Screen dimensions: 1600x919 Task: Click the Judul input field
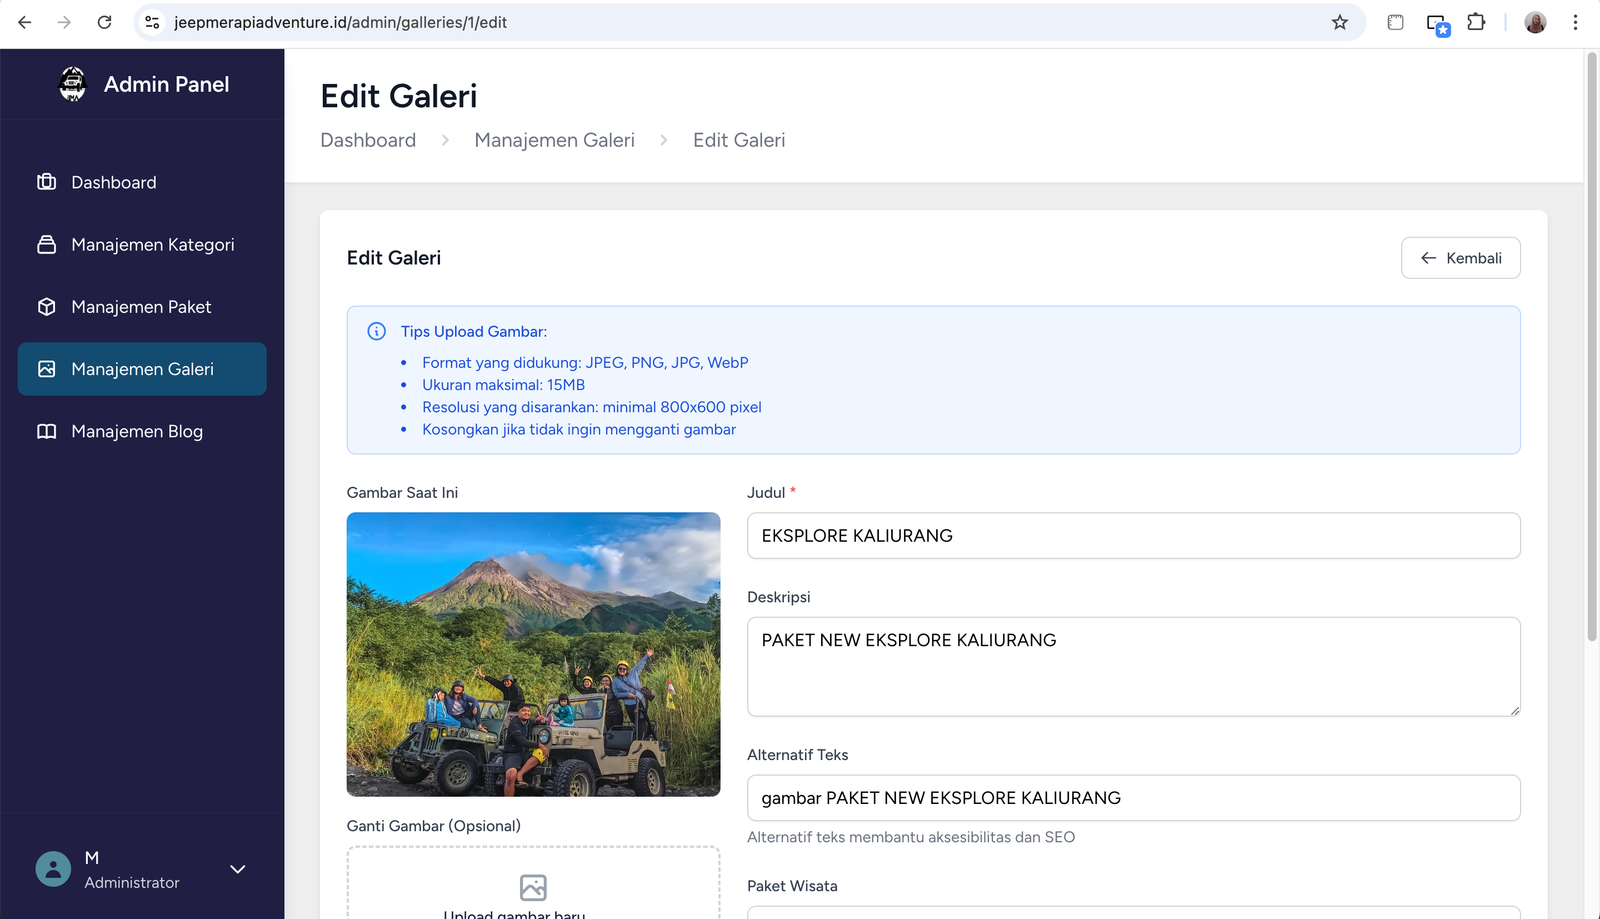[x=1133, y=536]
